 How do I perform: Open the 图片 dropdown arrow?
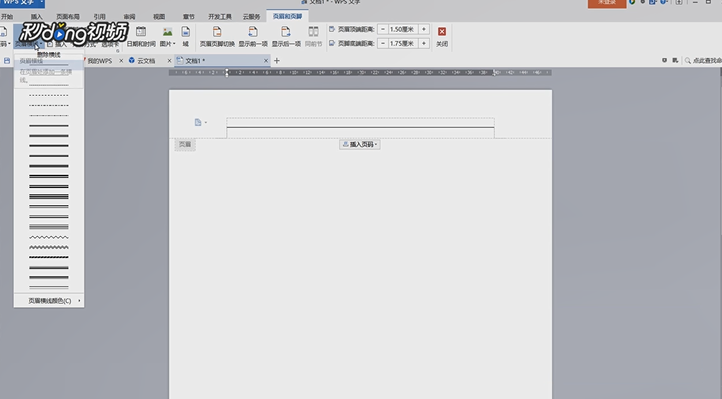[174, 44]
